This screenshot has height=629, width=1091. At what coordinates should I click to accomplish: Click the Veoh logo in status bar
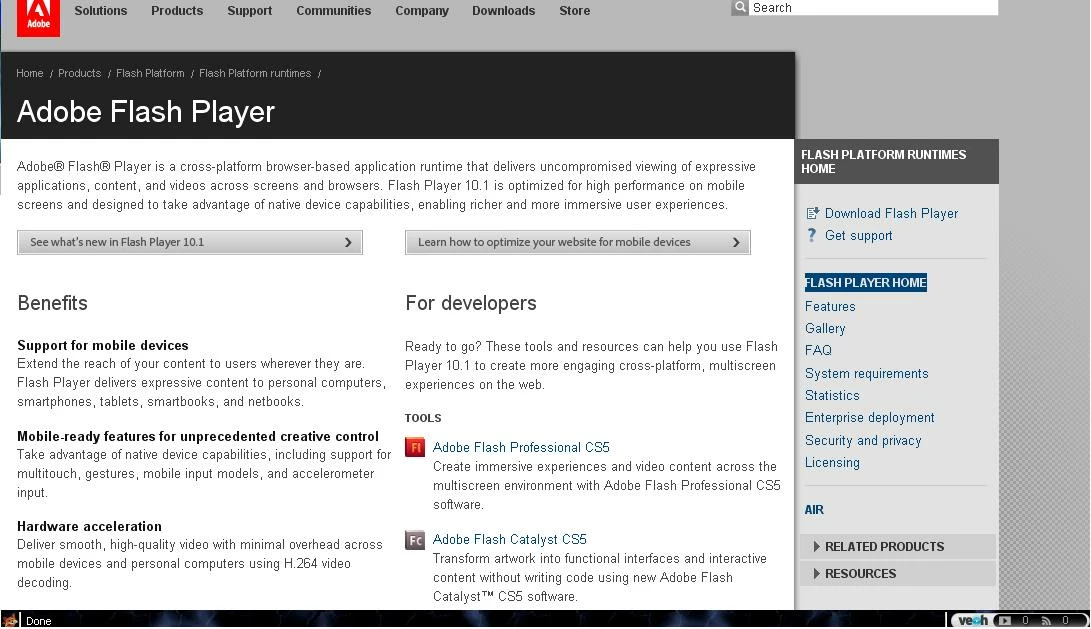(973, 620)
